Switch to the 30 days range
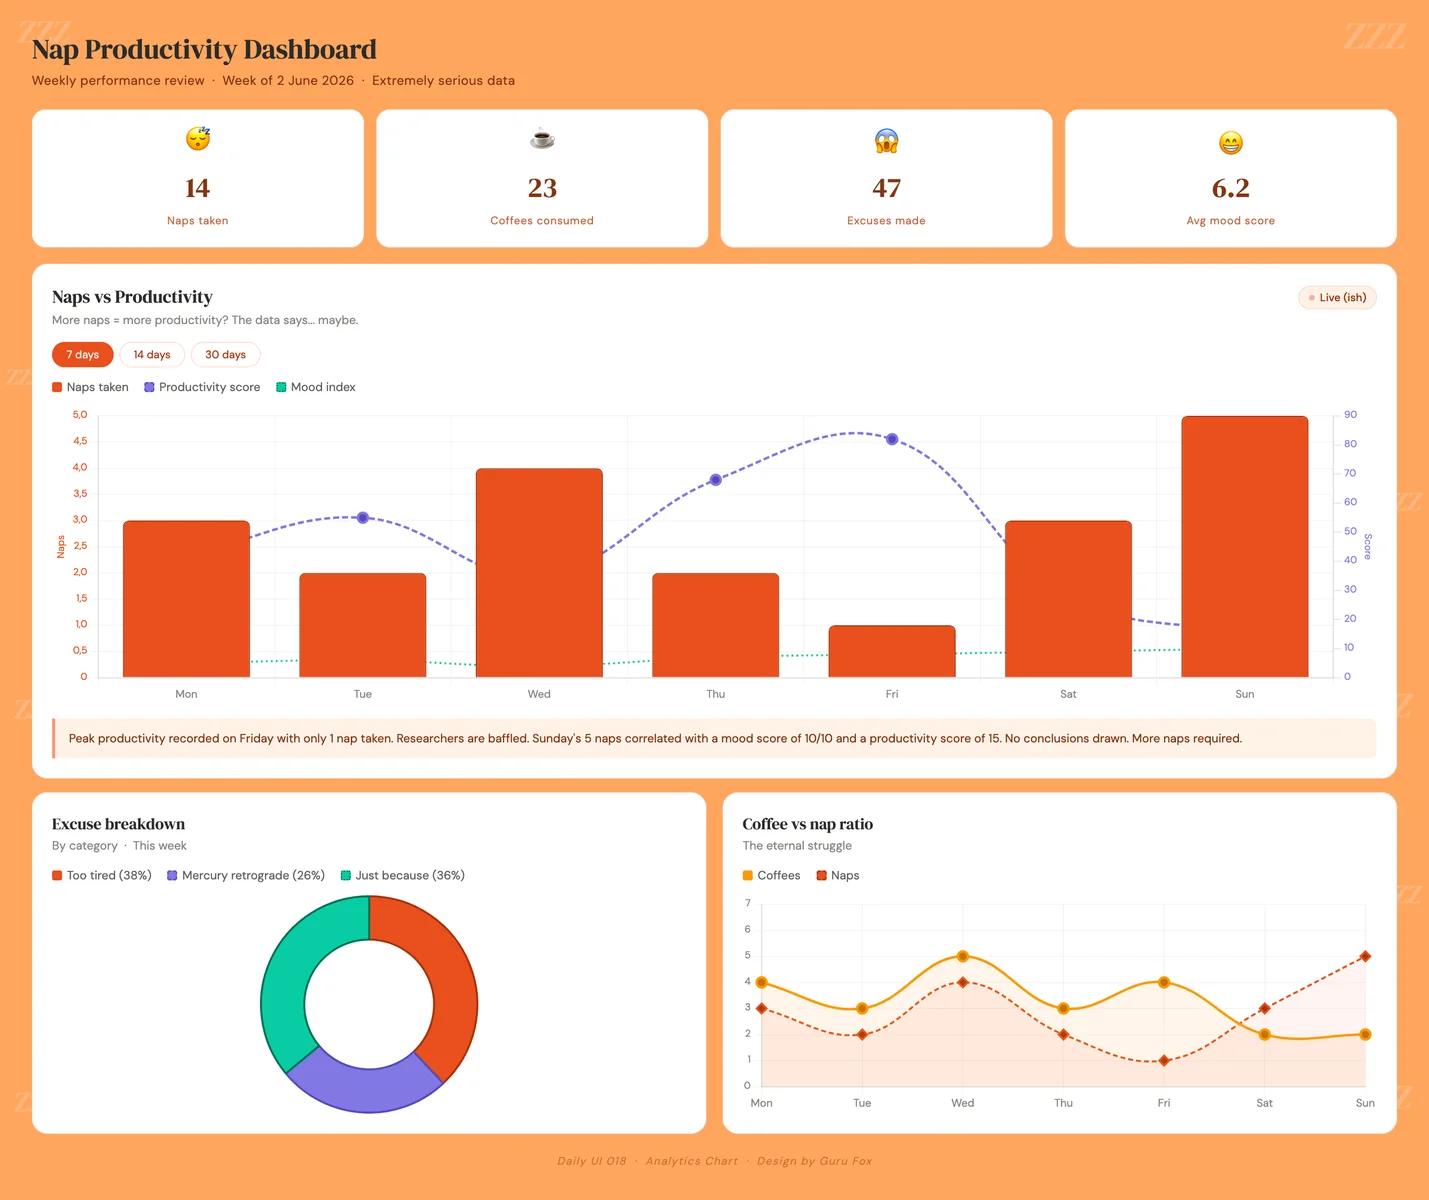This screenshot has height=1200, width=1429. 226,355
